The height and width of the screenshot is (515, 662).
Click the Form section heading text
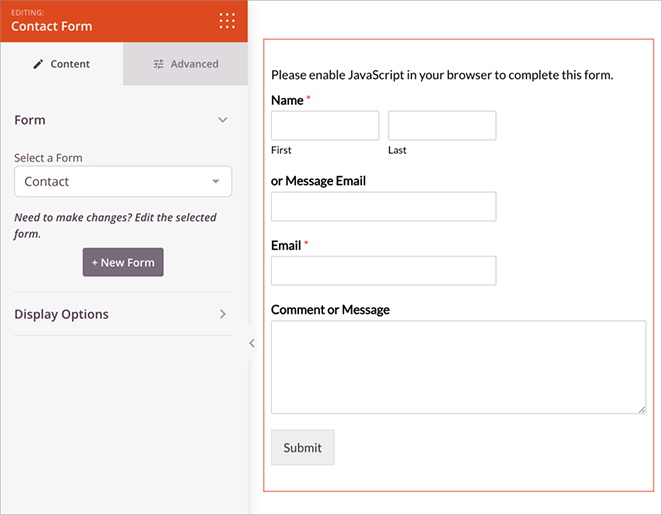pos(30,120)
